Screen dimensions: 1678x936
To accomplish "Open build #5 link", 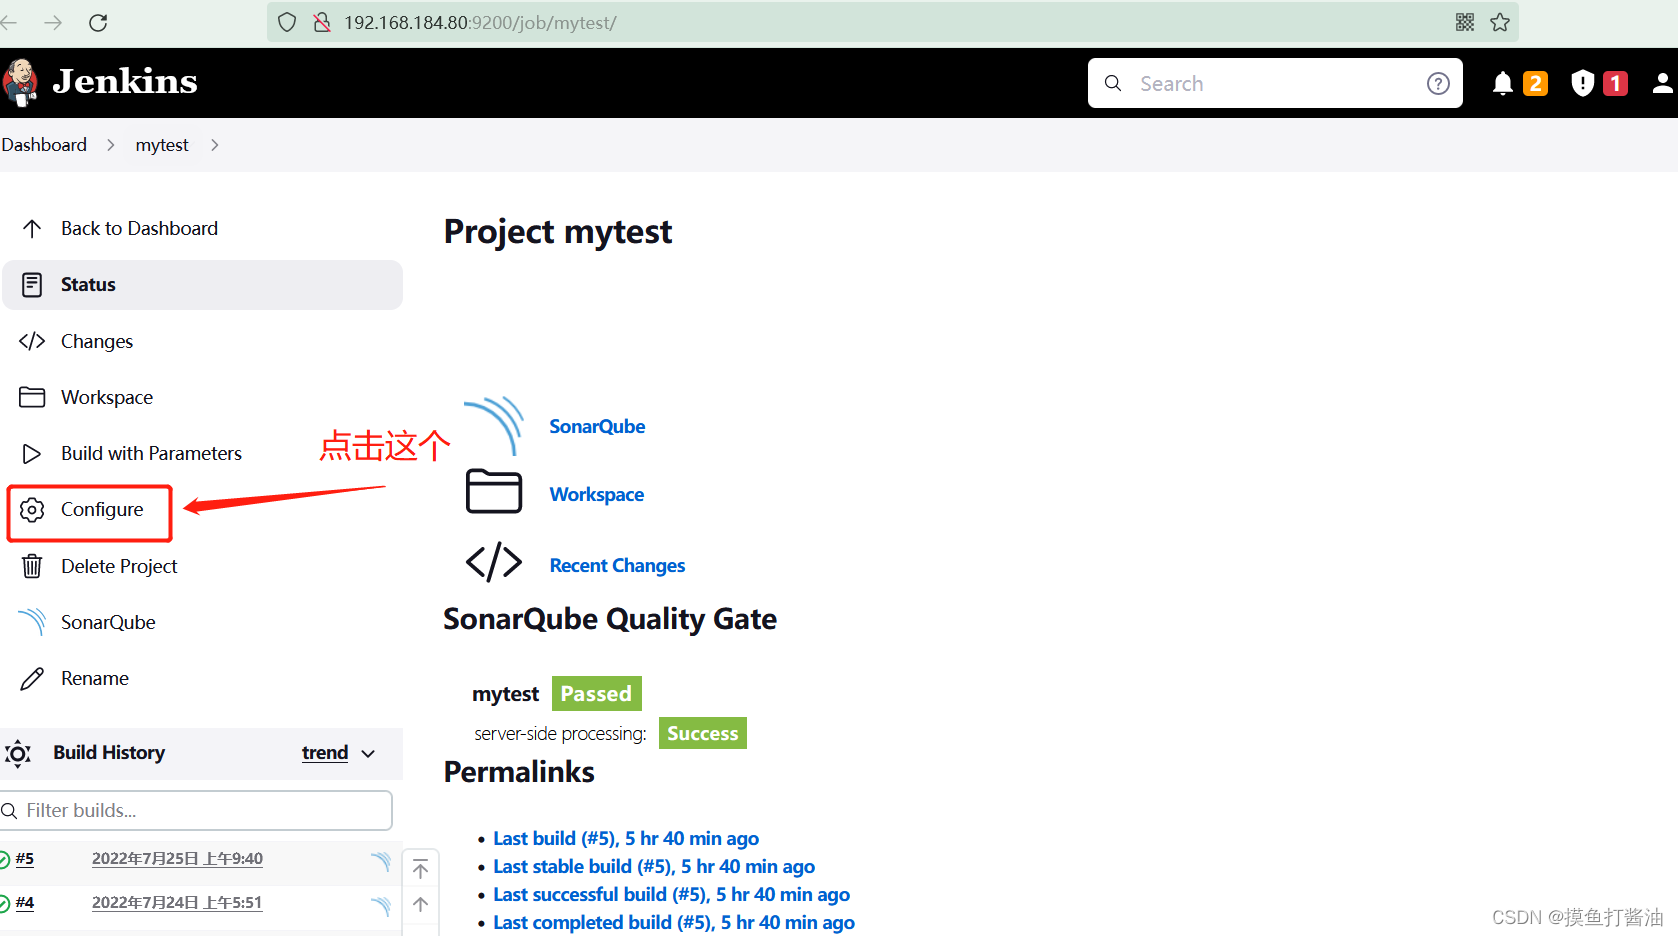I will (x=25, y=859).
